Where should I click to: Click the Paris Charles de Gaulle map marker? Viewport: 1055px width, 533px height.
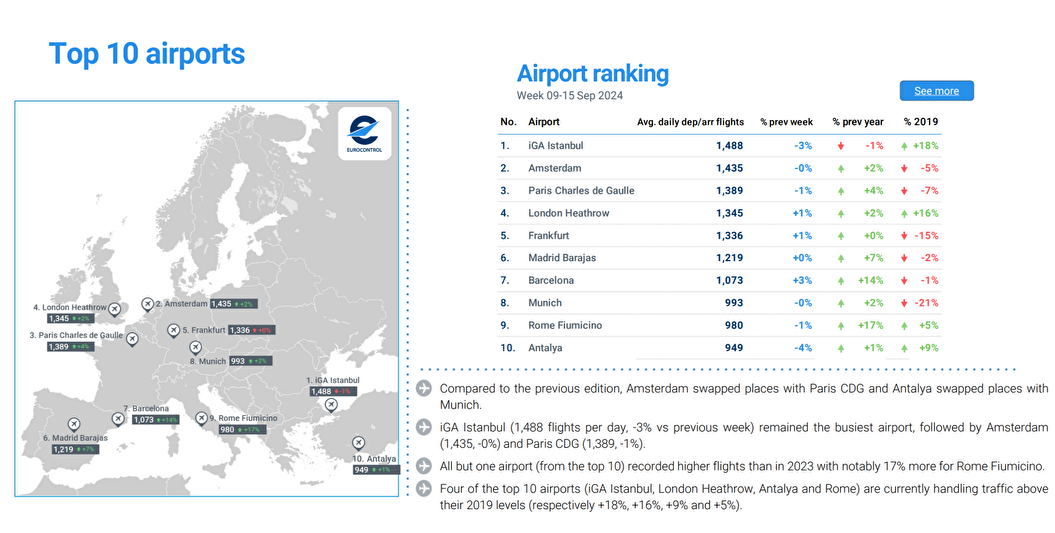(x=131, y=337)
